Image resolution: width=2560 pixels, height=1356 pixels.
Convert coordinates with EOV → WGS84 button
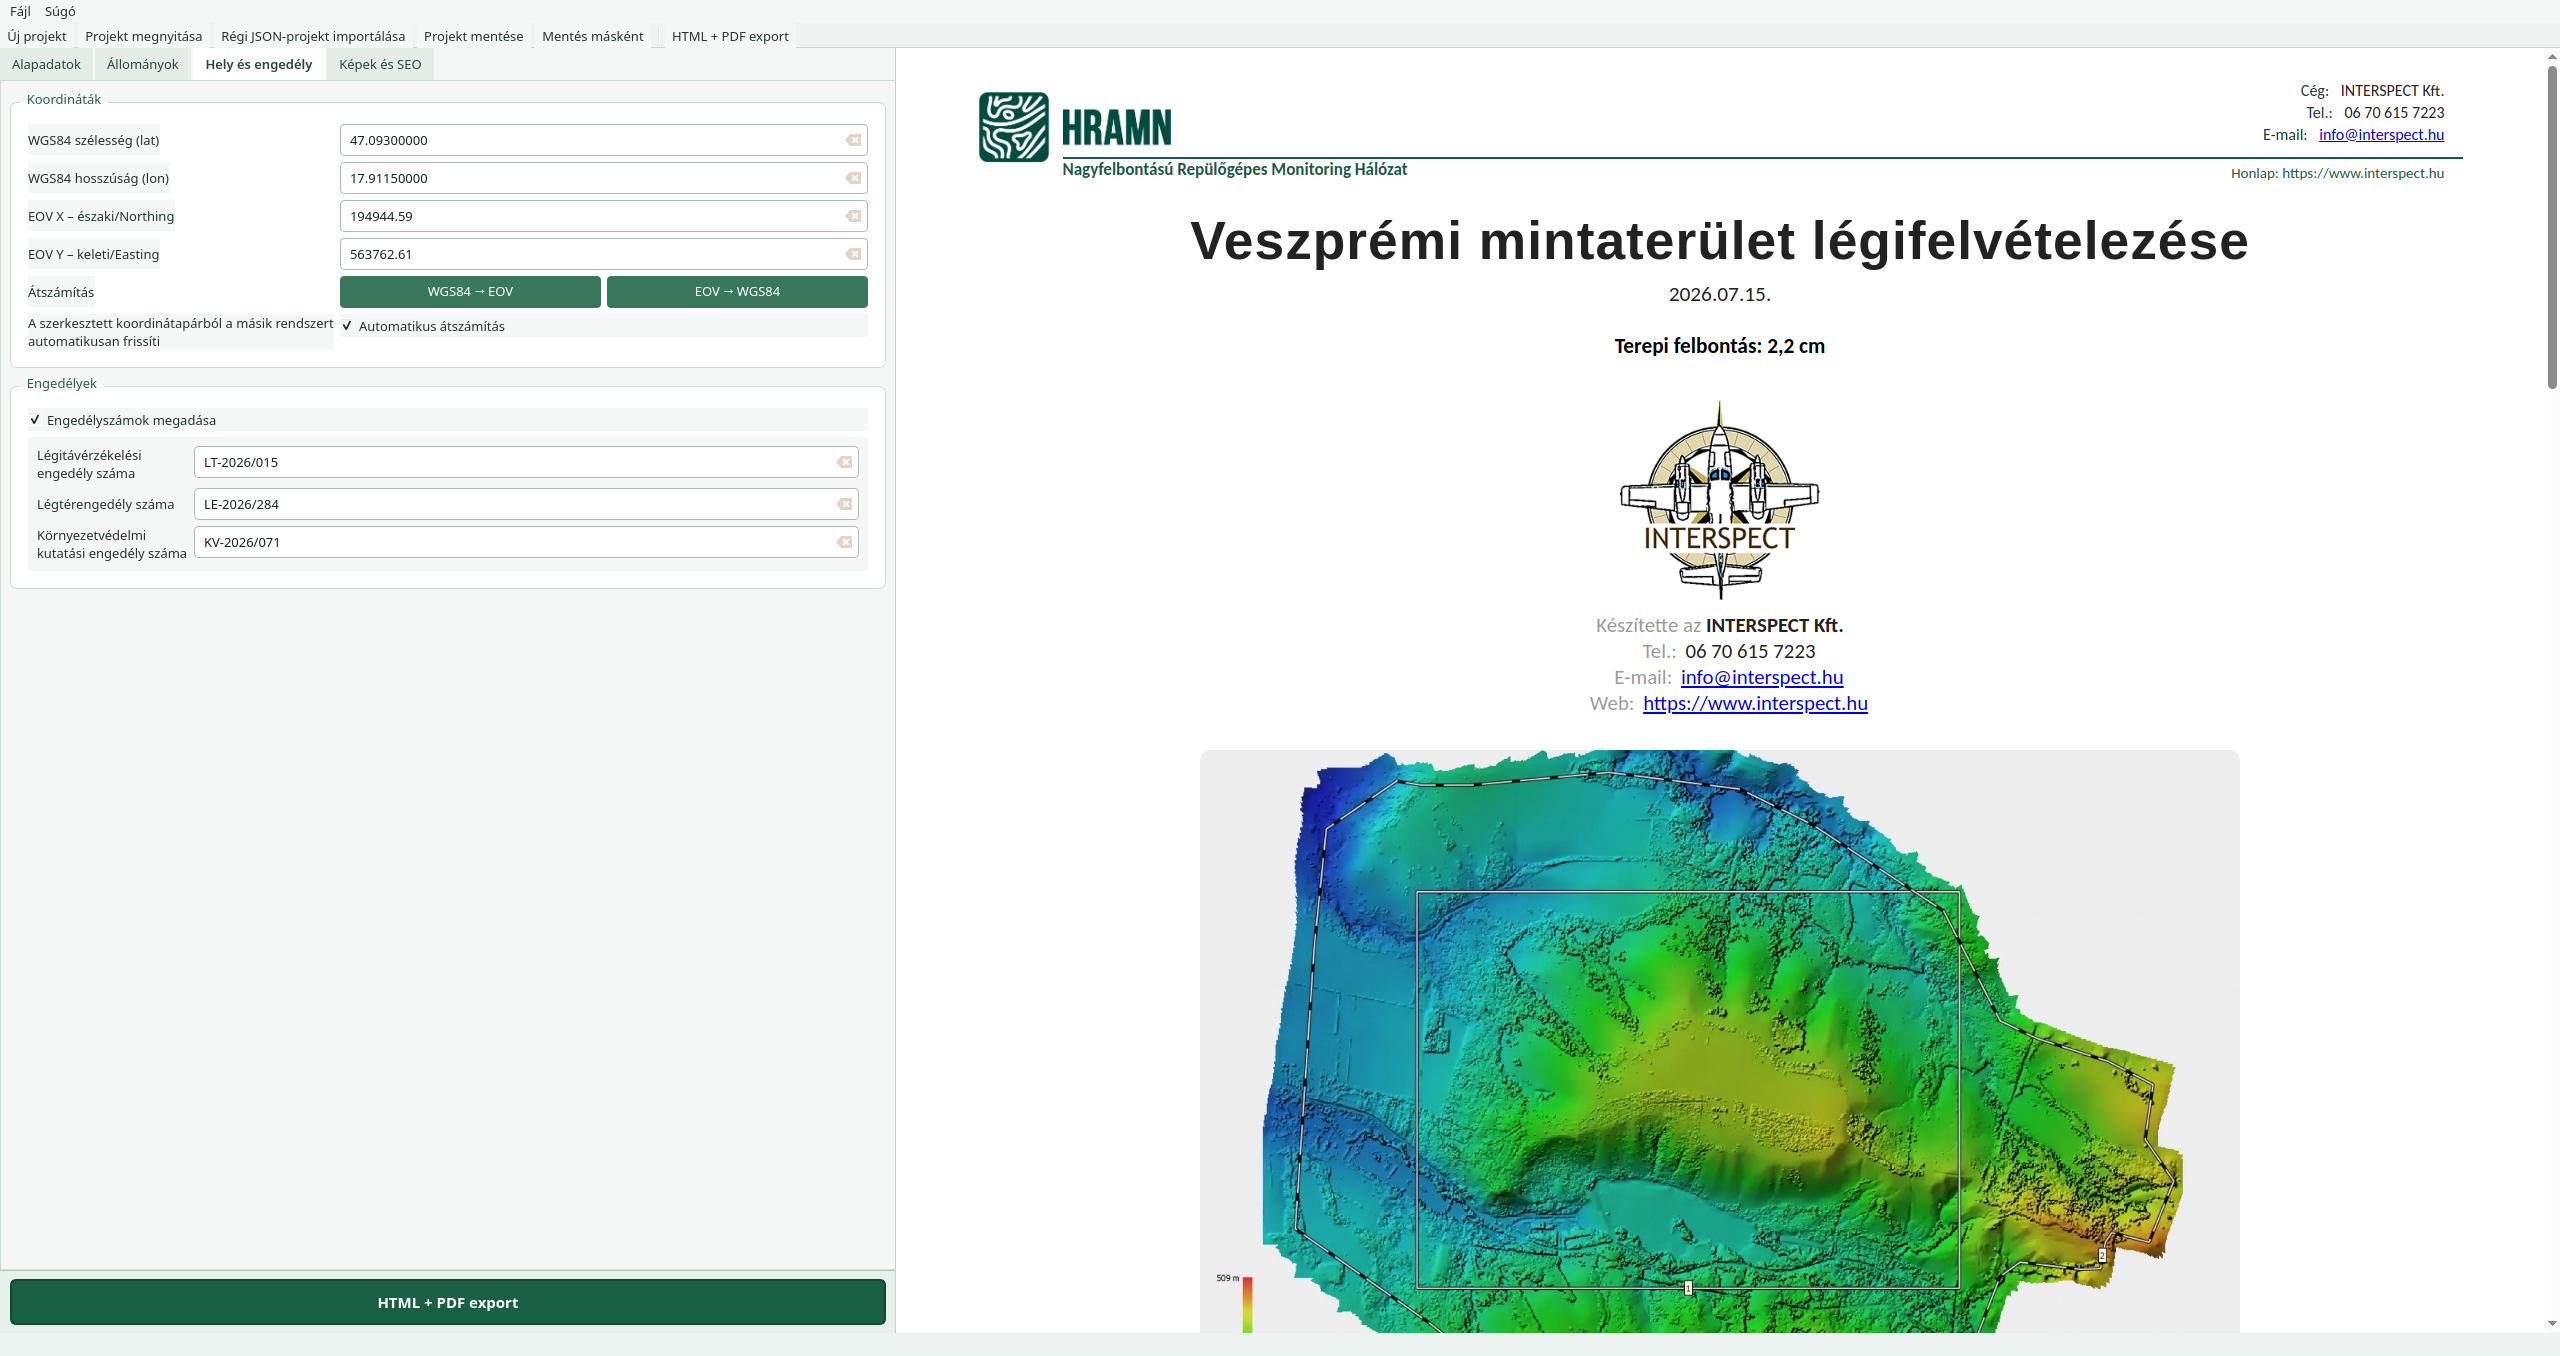pos(737,292)
